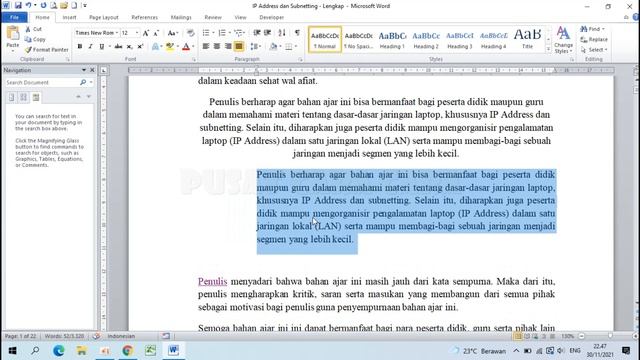The height and width of the screenshot is (360, 640).
Task: Switch to the Insert tab
Action: [x=69, y=18]
